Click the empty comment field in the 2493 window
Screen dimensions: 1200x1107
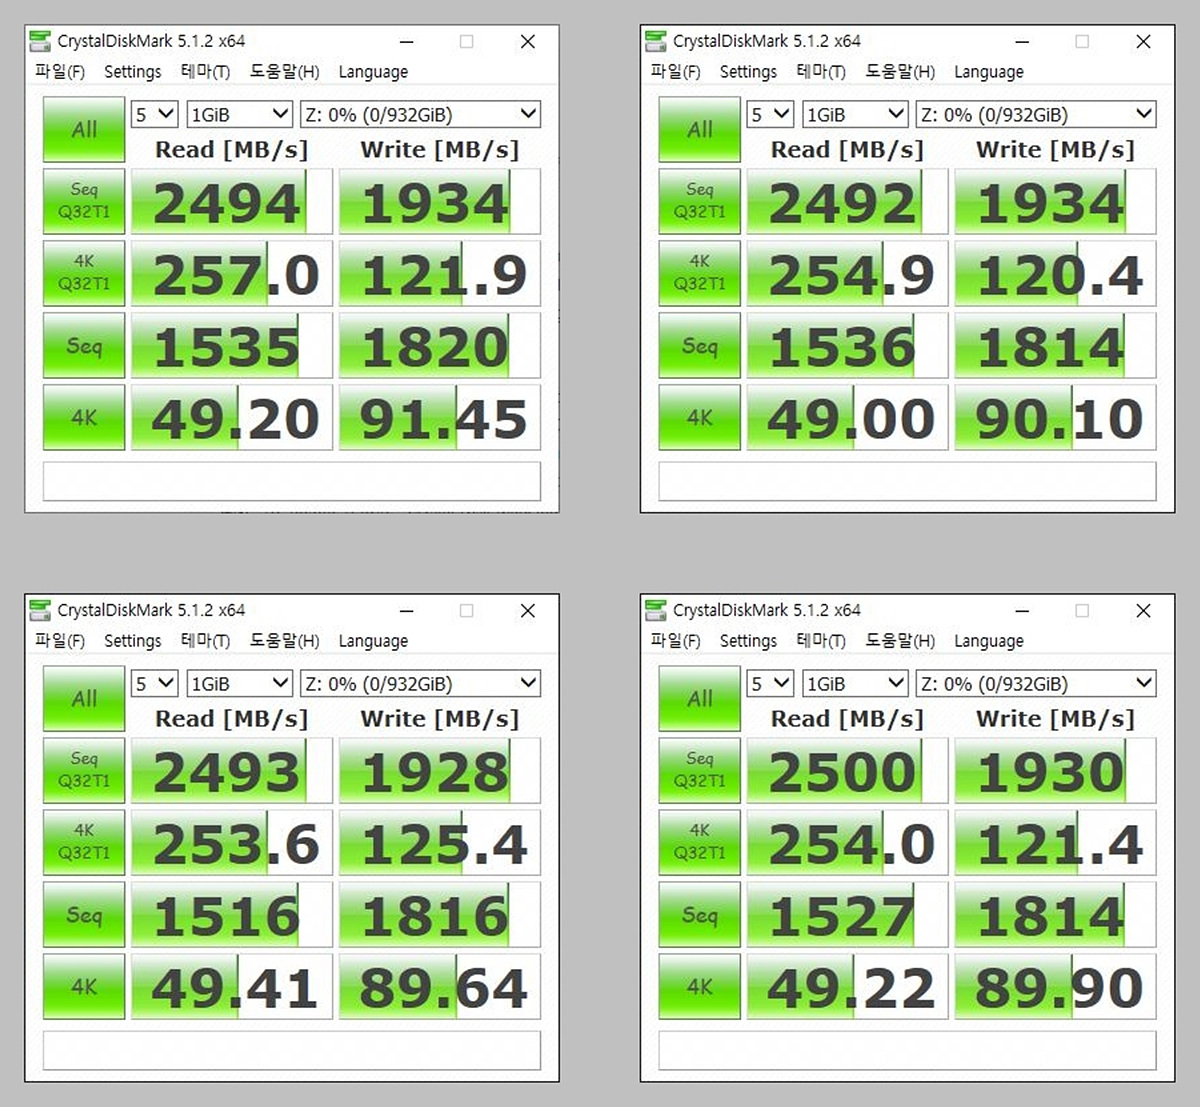point(292,1050)
